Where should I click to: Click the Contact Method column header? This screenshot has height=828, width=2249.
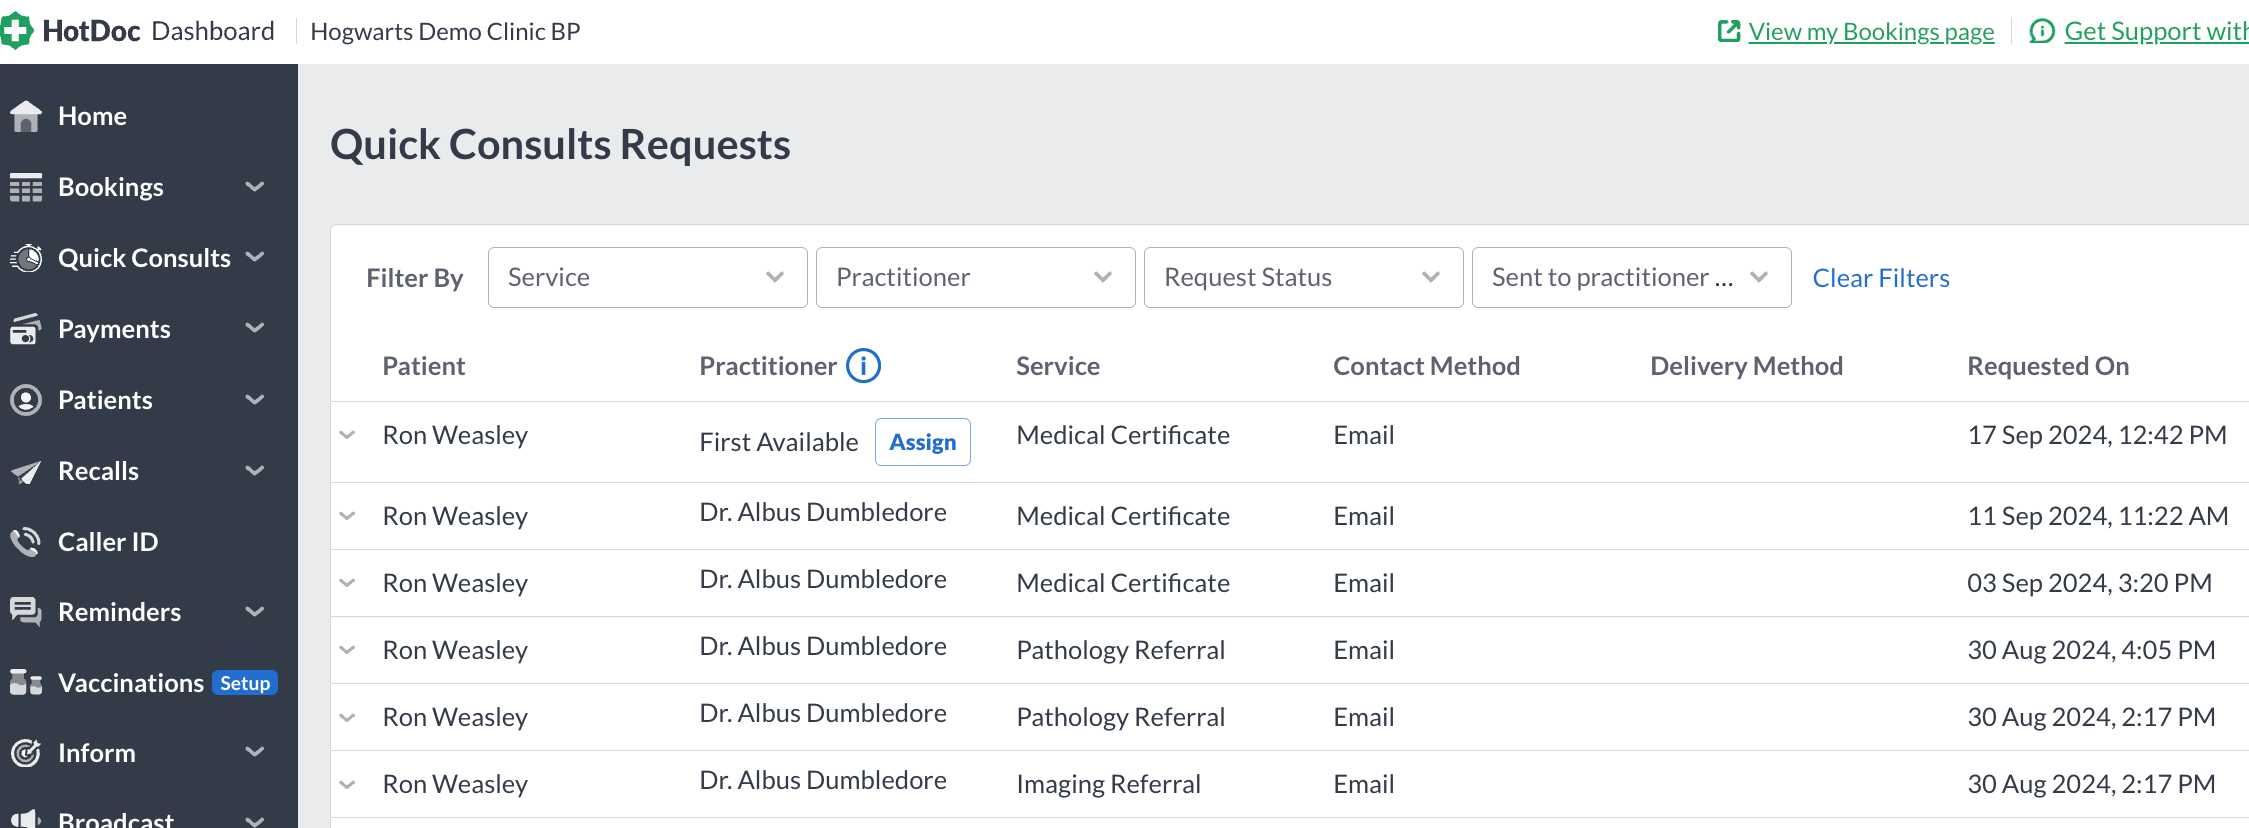pyautogui.click(x=1426, y=366)
